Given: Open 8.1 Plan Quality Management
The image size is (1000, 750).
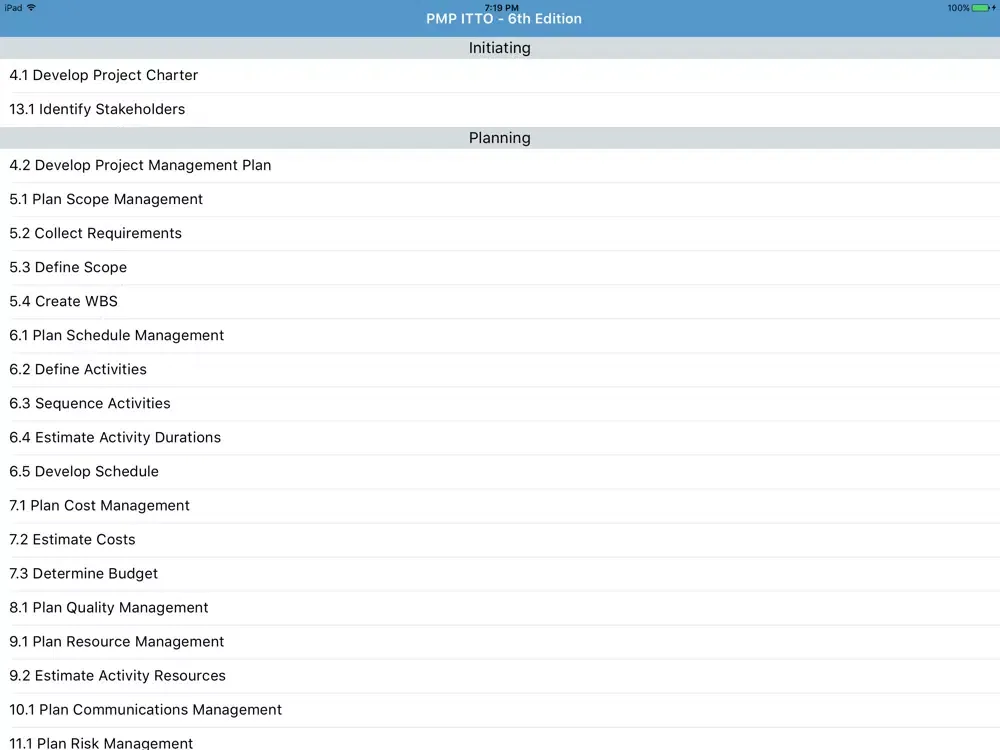Looking at the screenshot, I should (500, 608).
